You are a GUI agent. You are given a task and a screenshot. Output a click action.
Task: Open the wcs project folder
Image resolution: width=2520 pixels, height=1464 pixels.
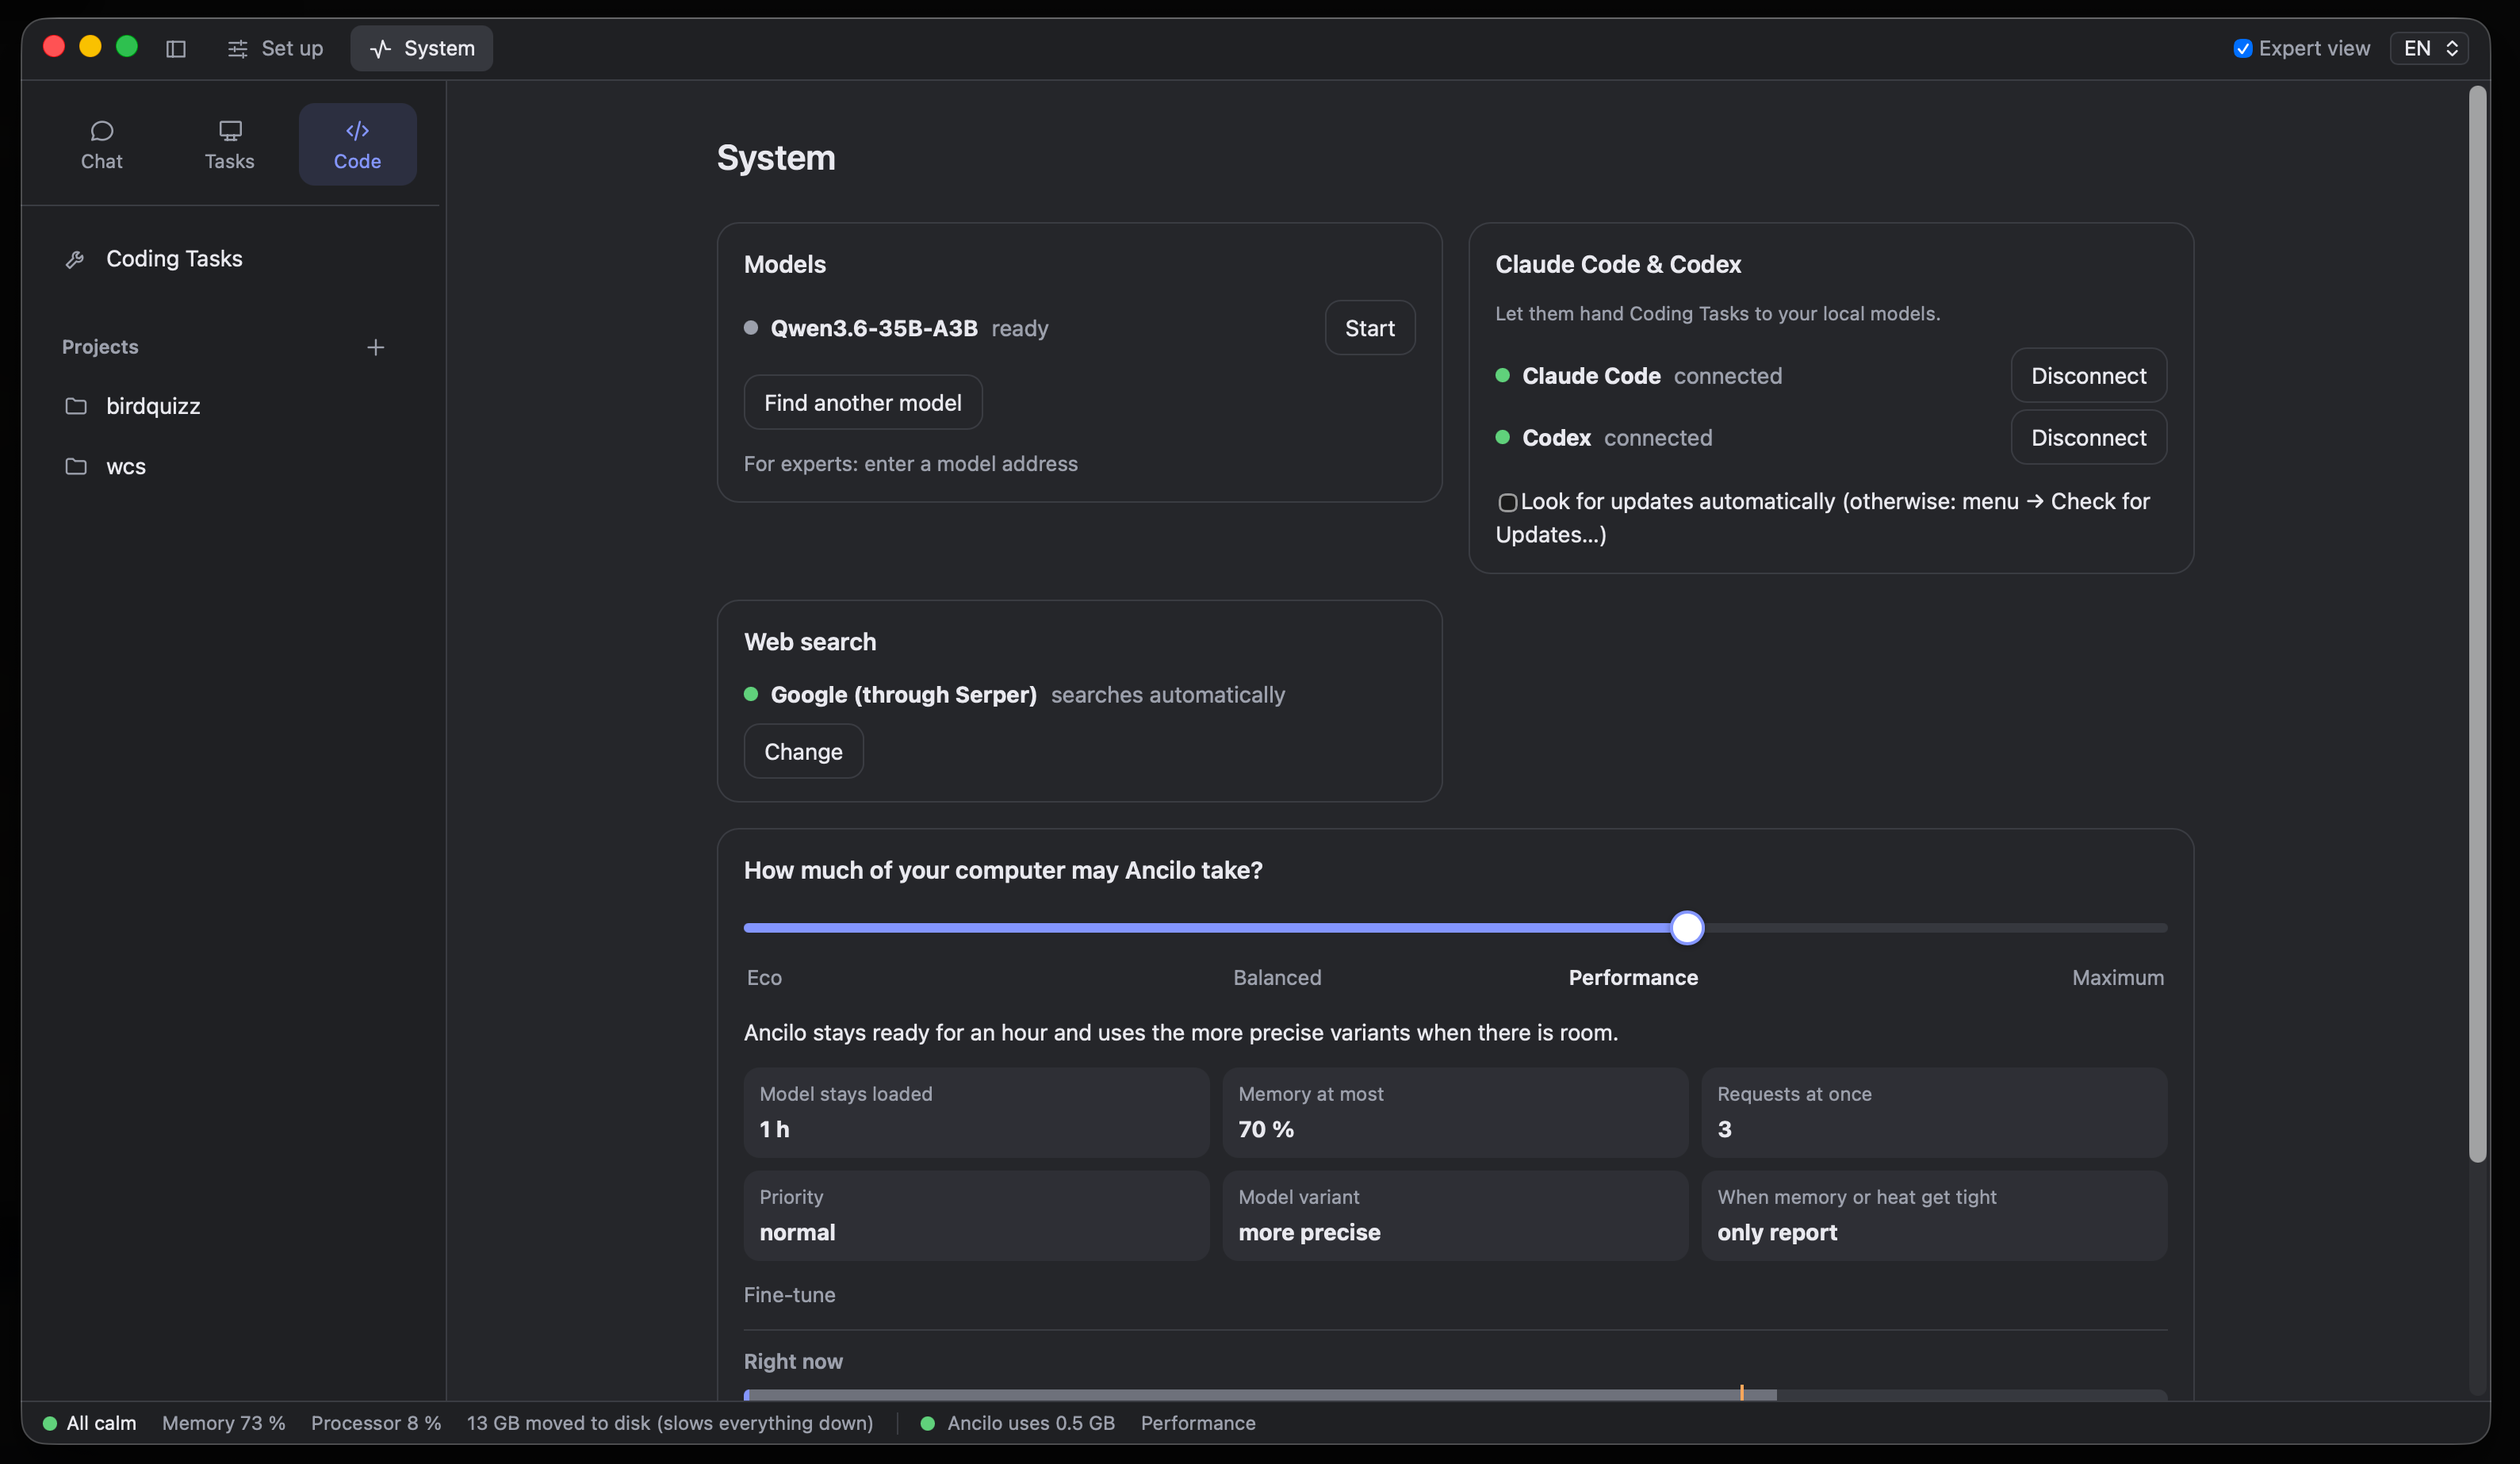106,467
